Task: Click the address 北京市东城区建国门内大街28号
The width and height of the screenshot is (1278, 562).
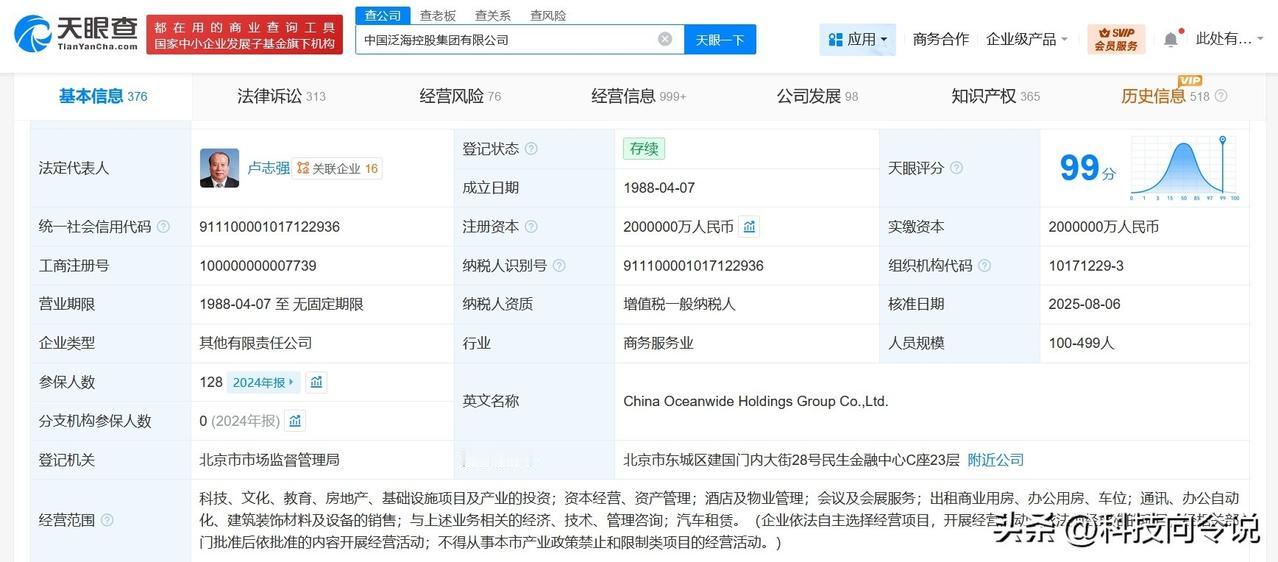Action: pos(791,460)
